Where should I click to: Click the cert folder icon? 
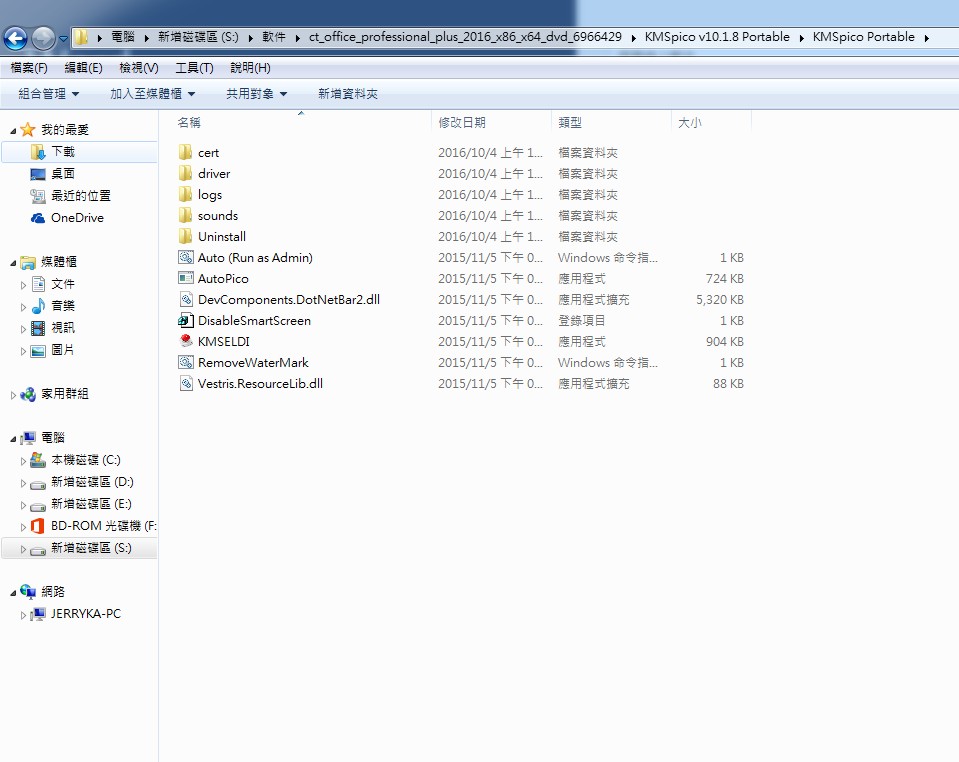(x=185, y=152)
